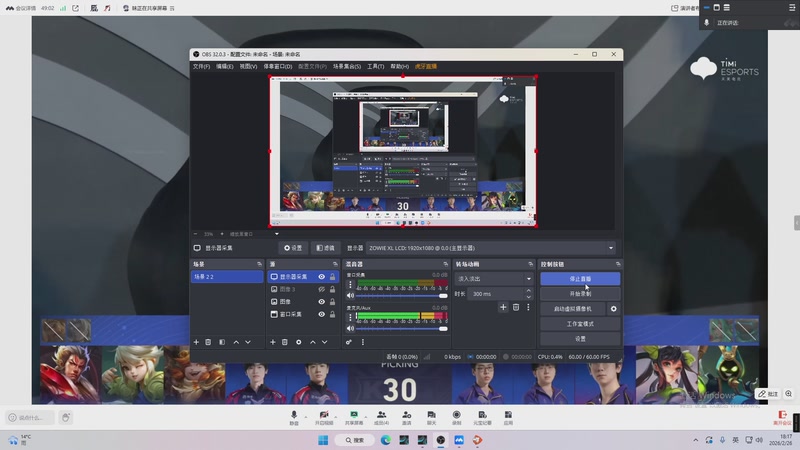Open source properties gear in Sources footer
Screen dimensions: 800x450
click(x=299, y=342)
